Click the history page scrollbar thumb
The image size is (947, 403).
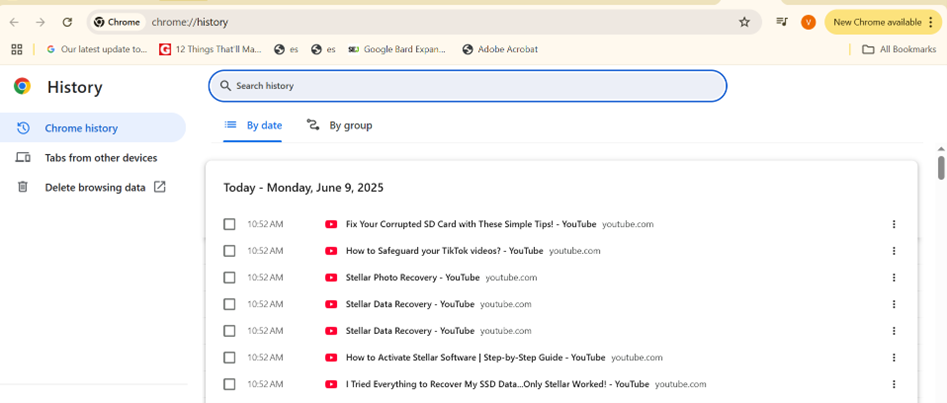click(941, 167)
